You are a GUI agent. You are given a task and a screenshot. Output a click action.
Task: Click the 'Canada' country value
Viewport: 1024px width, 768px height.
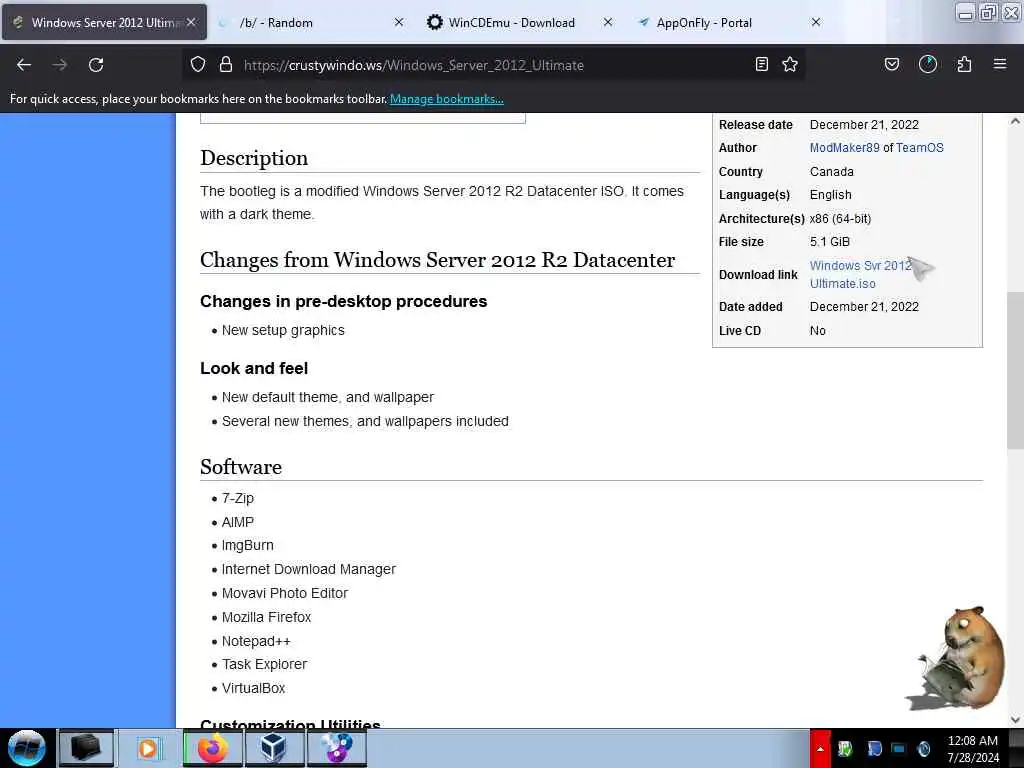tap(831, 172)
